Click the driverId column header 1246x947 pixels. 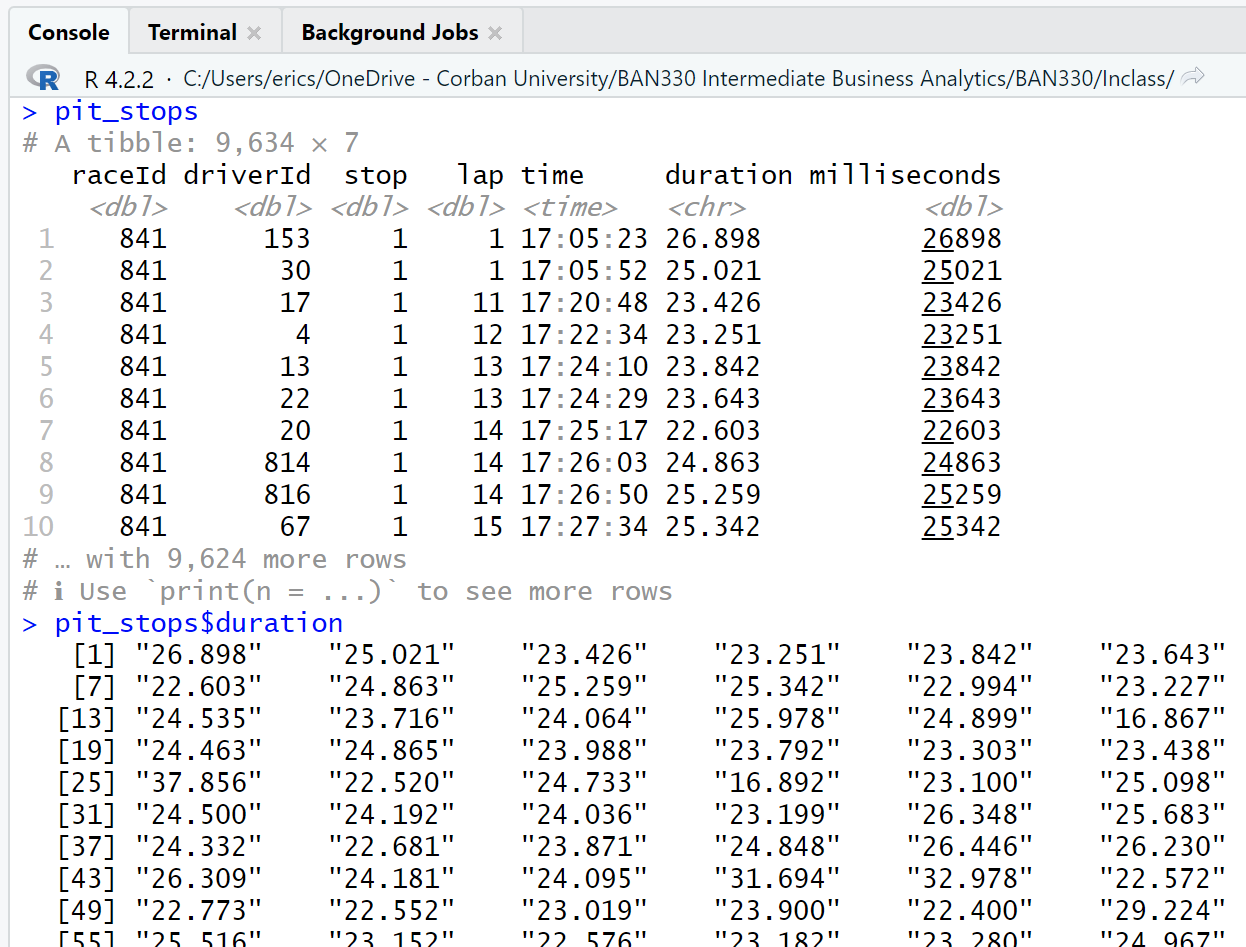tap(247, 175)
